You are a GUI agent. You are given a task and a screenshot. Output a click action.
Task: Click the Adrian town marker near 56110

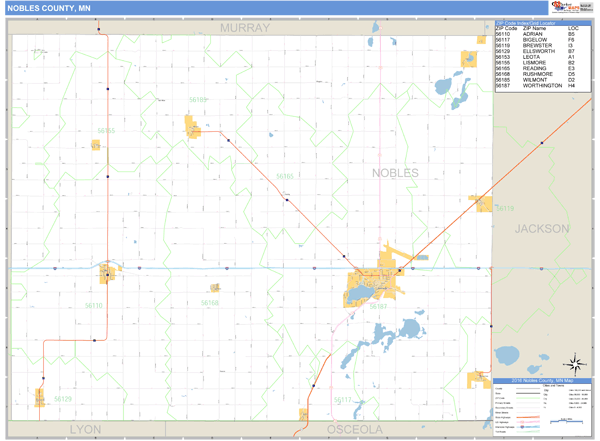(x=106, y=272)
